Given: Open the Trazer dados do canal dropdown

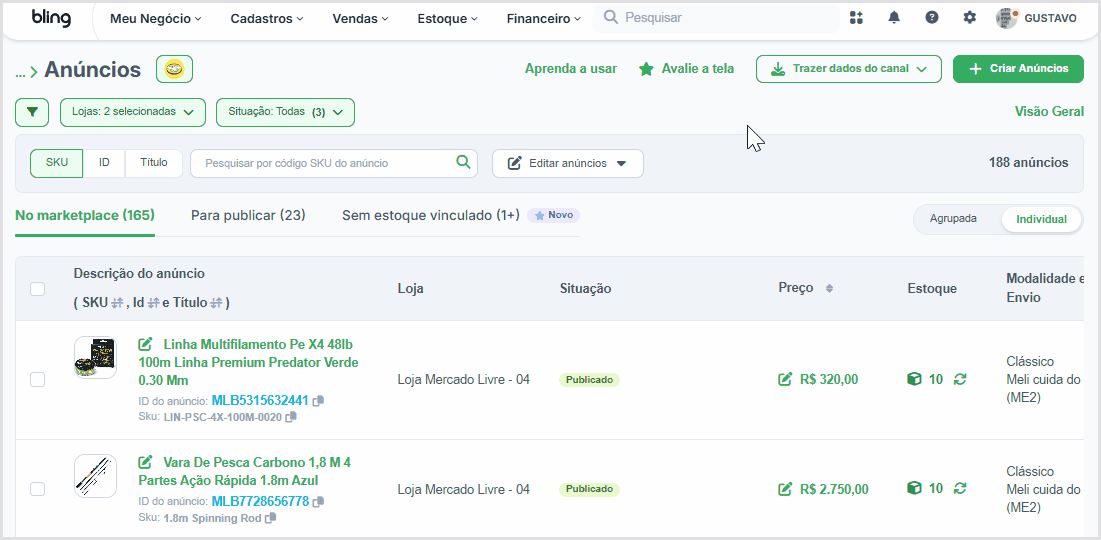Looking at the screenshot, I should tap(848, 69).
